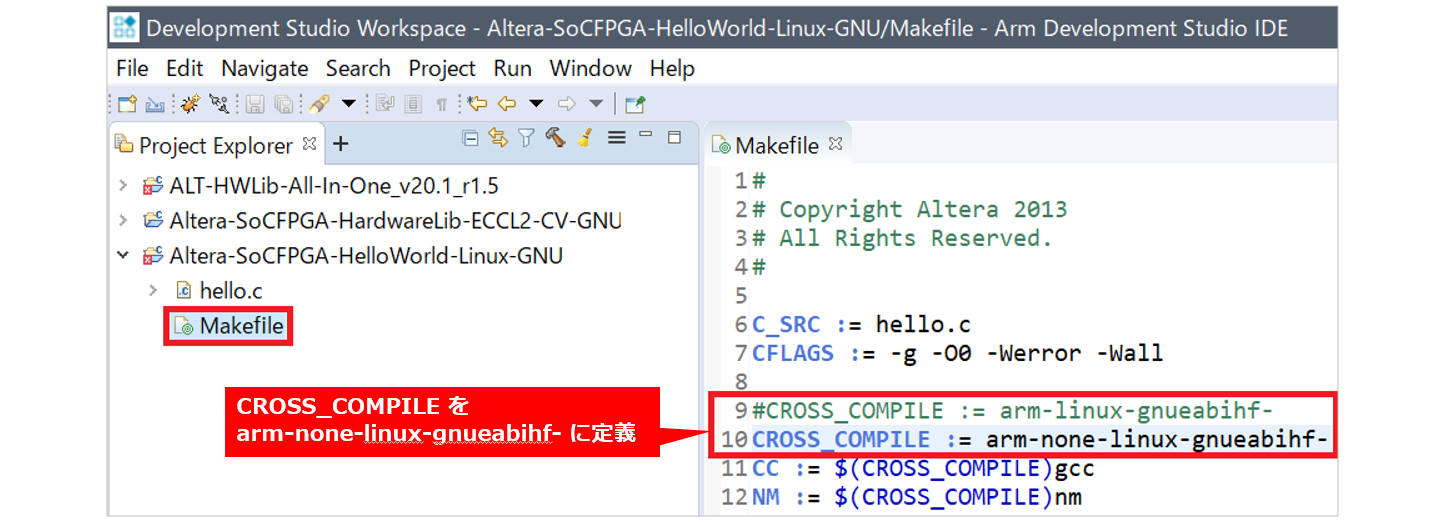This screenshot has width=1444, height=522.
Task: Open the File menu
Action: (x=132, y=68)
